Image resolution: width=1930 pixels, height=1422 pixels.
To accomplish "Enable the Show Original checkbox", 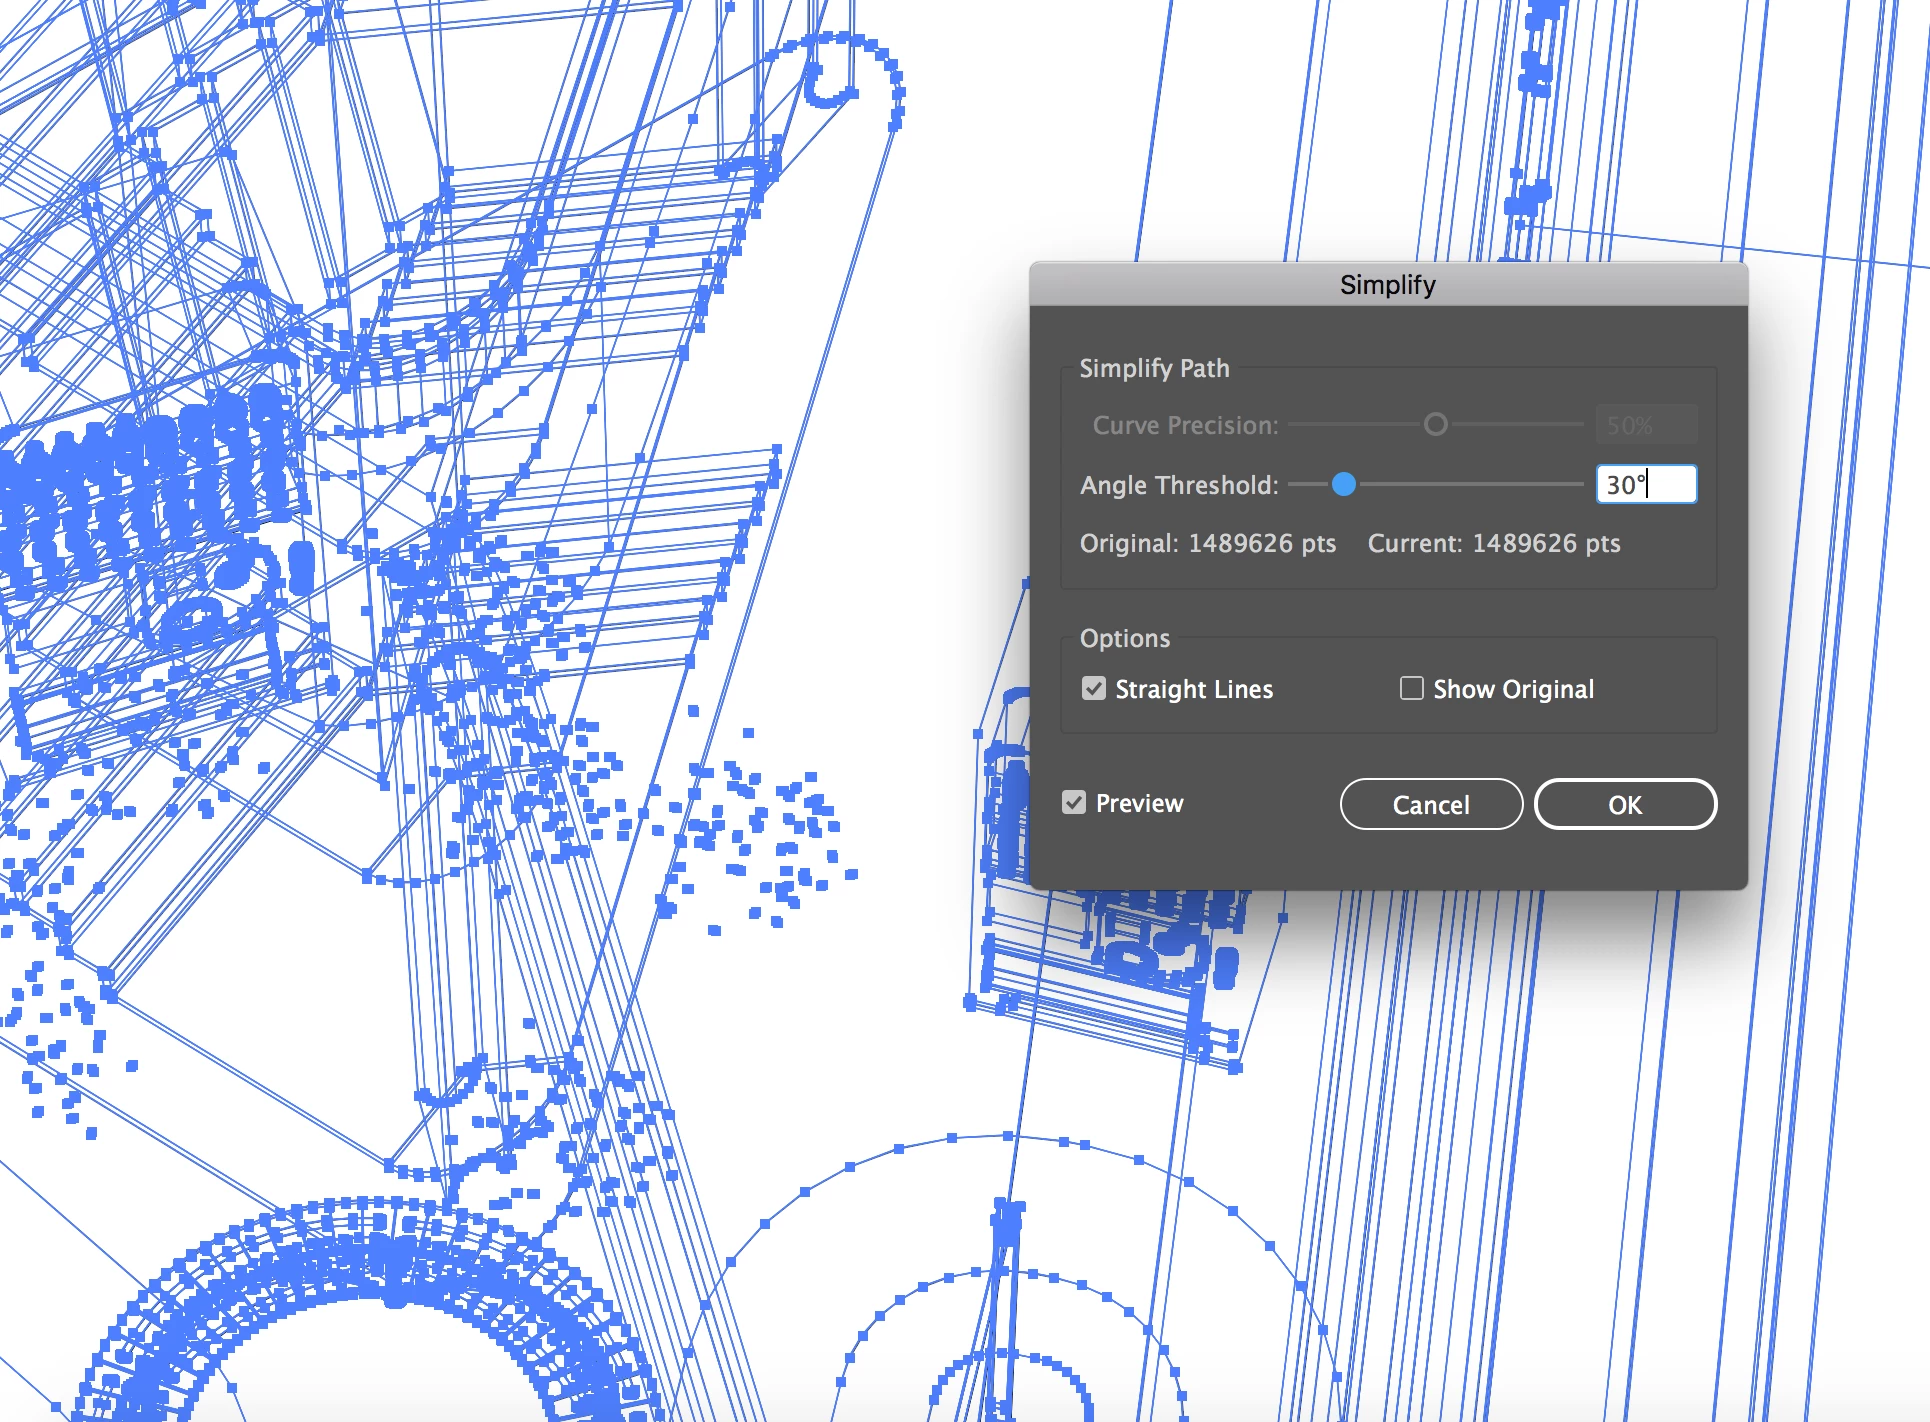I will point(1411,688).
